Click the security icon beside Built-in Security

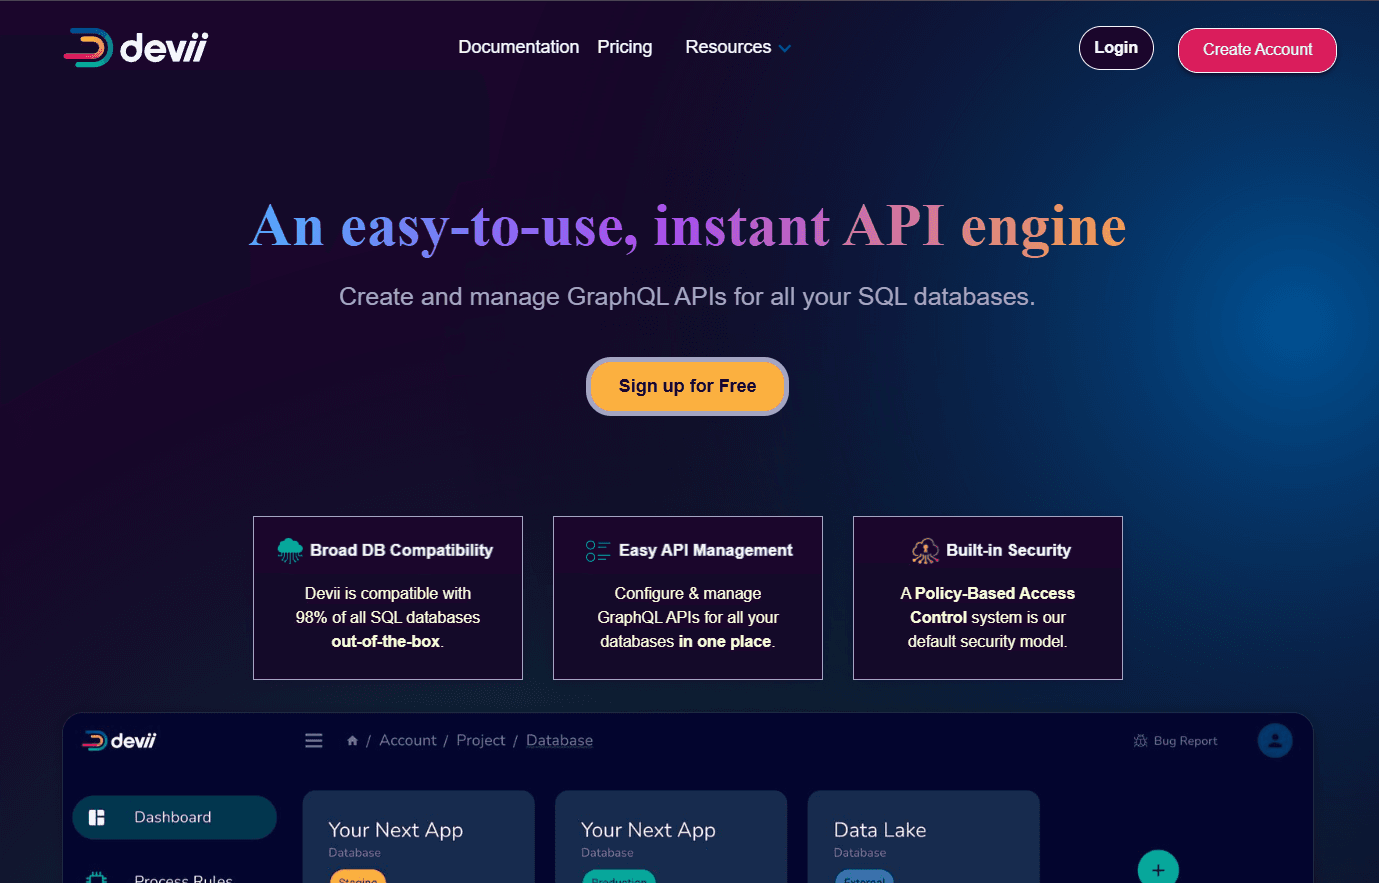click(925, 550)
